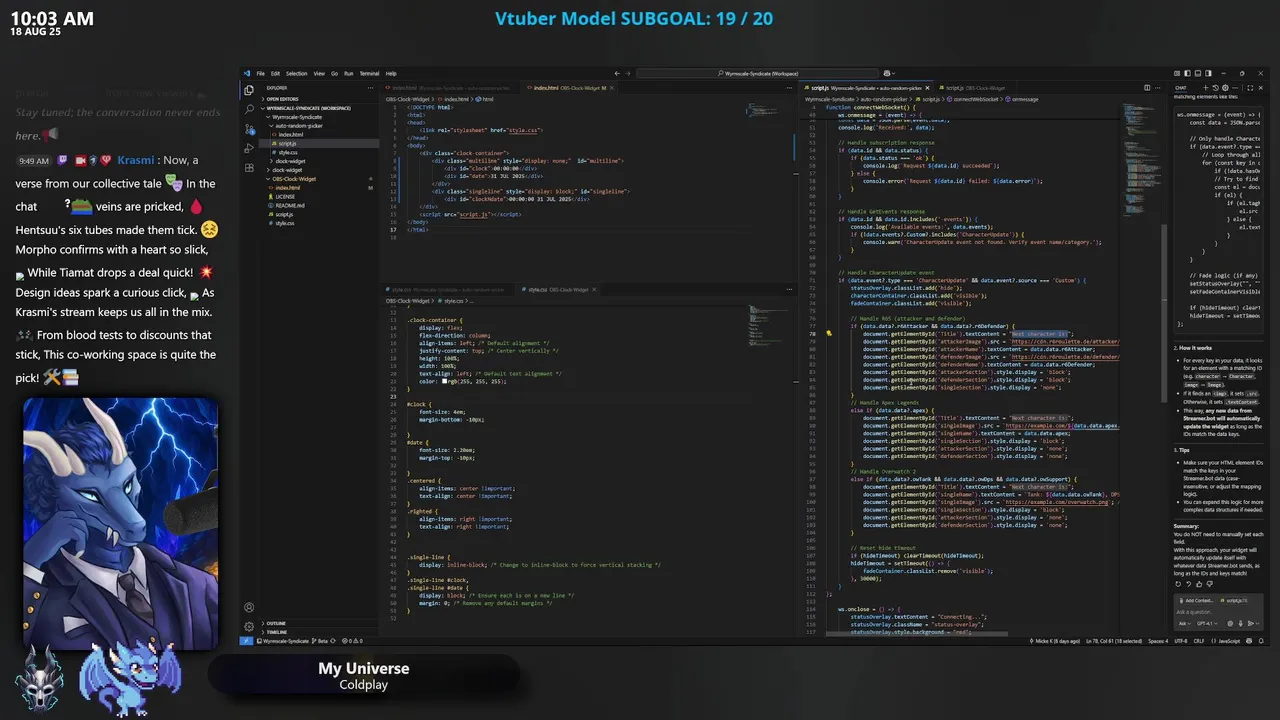The height and width of the screenshot is (720, 1280).
Task: Collapse the OBS-Clock-Widget folder
Action: (x=294, y=179)
